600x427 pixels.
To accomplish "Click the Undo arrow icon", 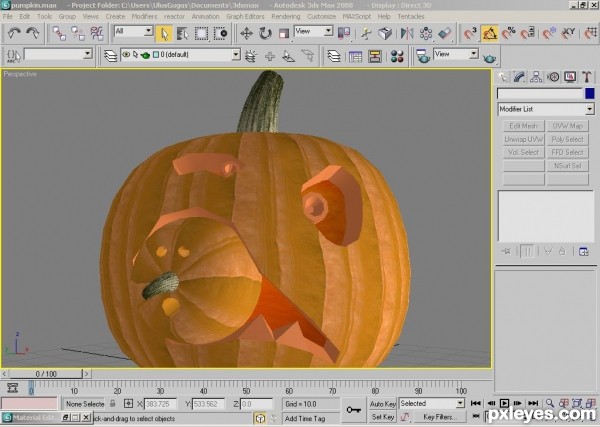I will pos(14,33).
